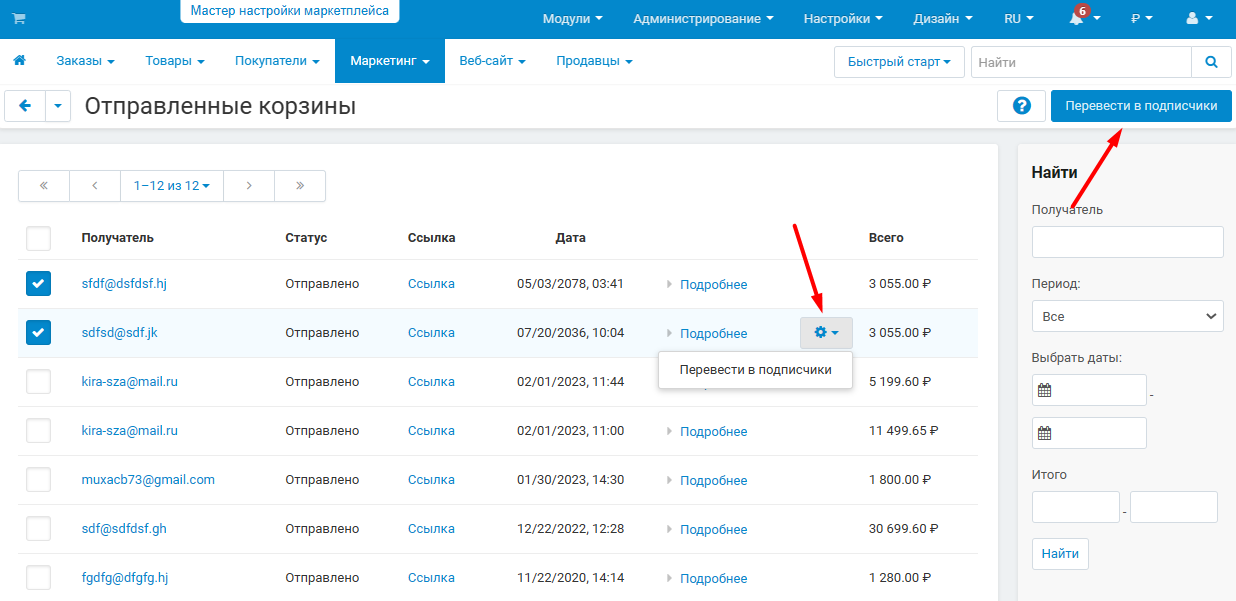Viewport: 1236px width, 601px height.
Task: Open the ₽ currency selector
Action: tap(1141, 19)
